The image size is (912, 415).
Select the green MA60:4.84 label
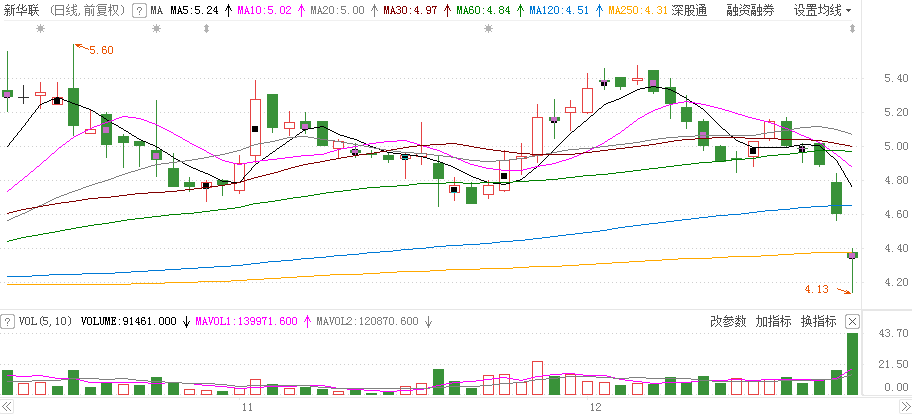[x=483, y=10]
